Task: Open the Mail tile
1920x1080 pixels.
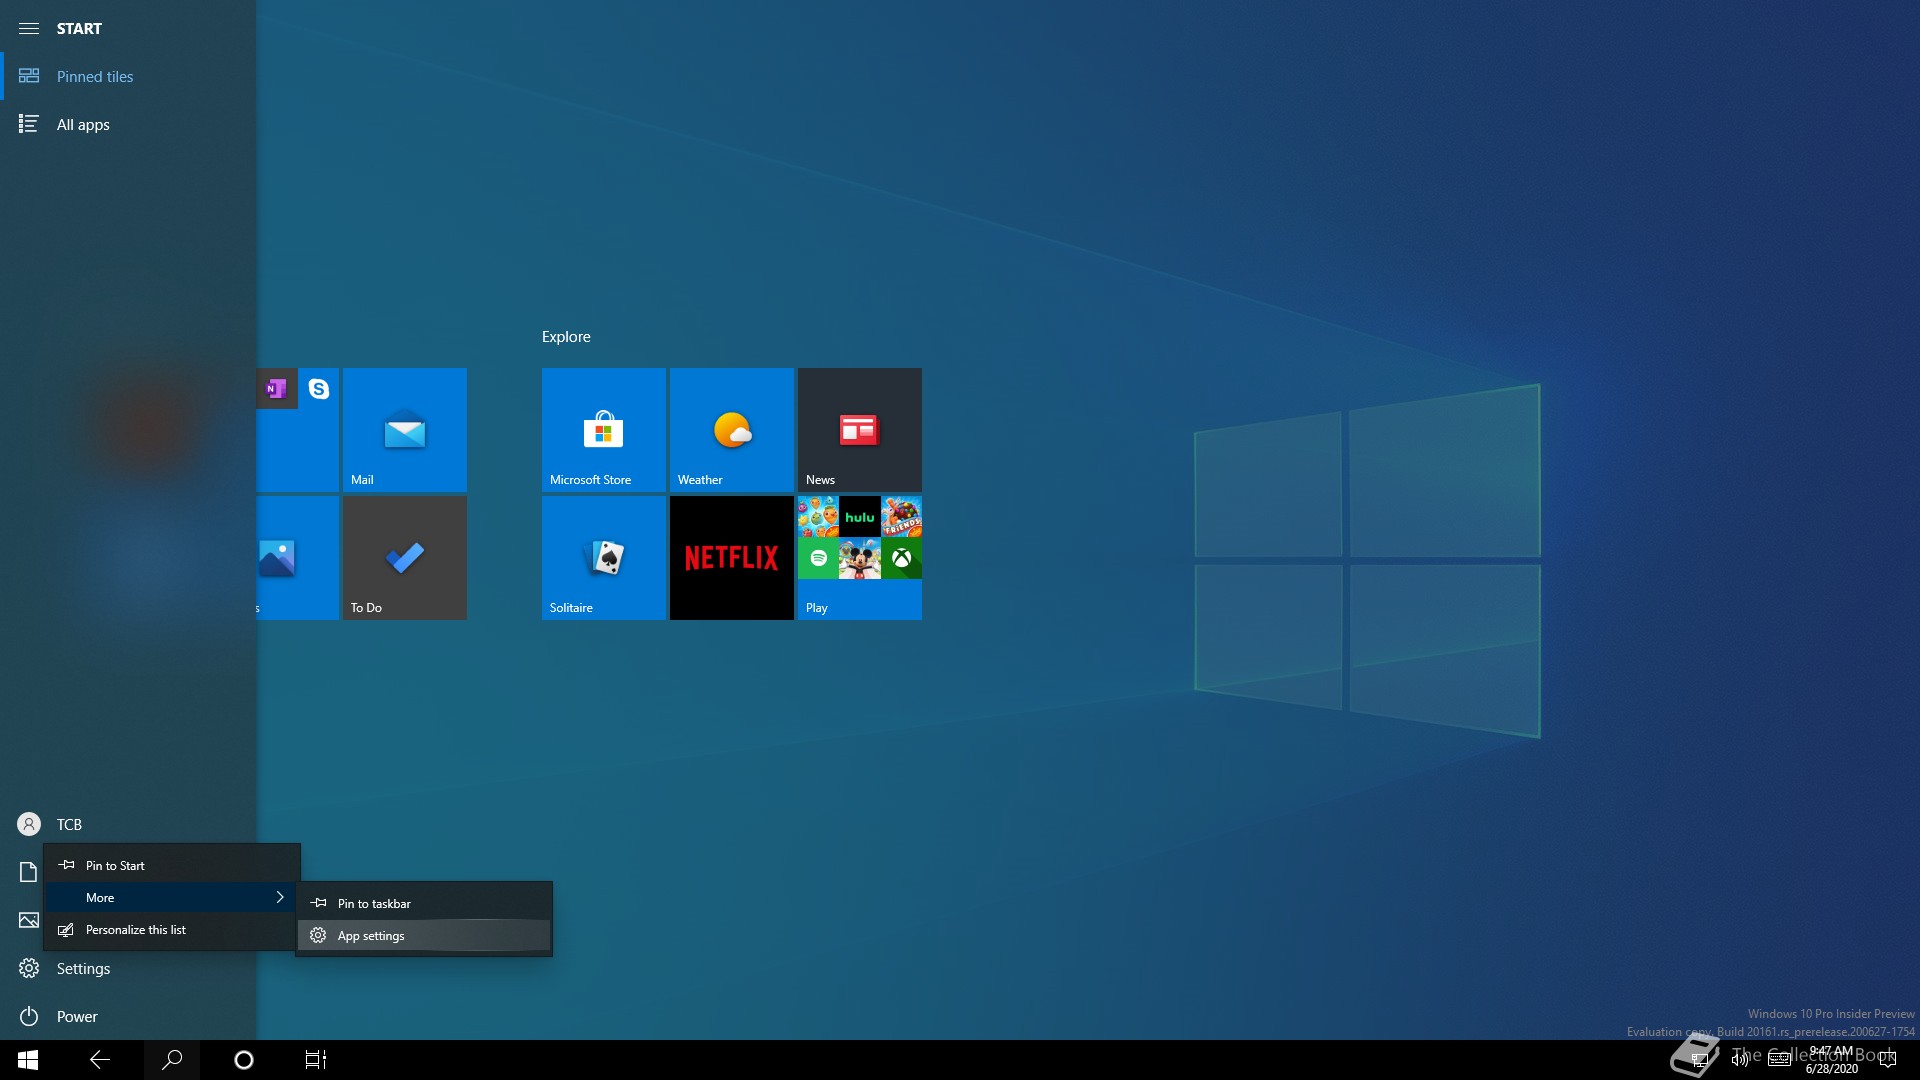Action: [404, 430]
